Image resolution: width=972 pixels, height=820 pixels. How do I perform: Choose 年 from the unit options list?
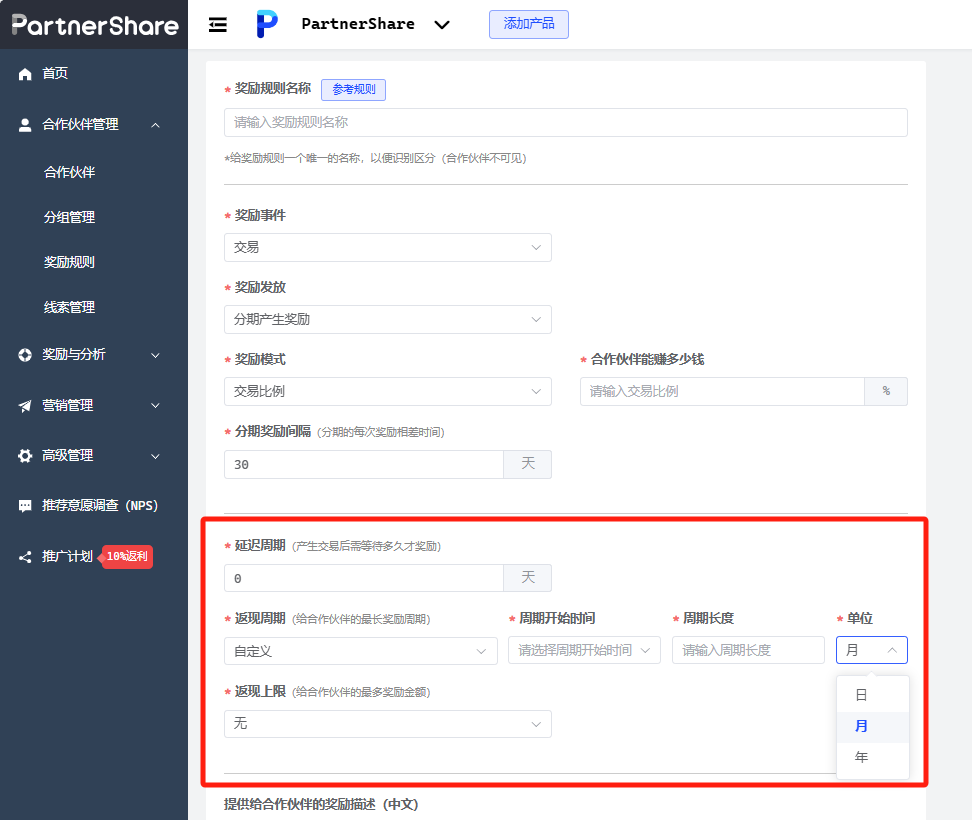pyautogui.click(x=861, y=757)
